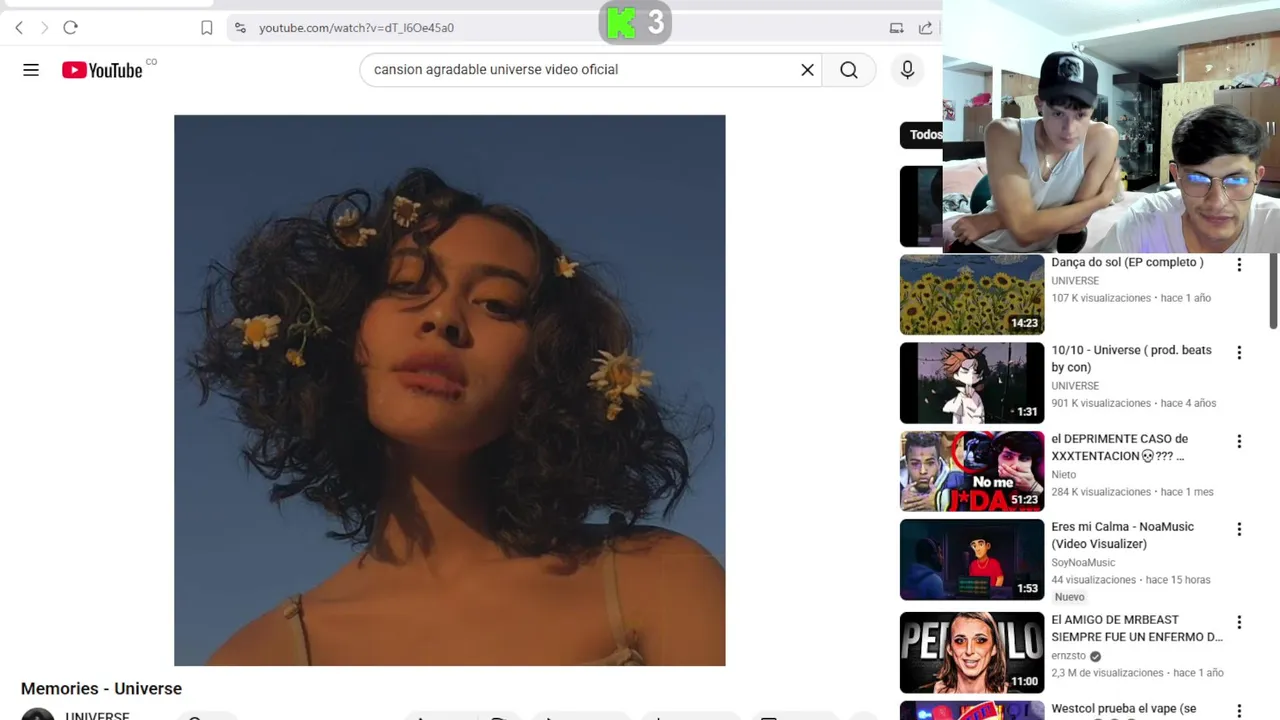Open el DEPRIMENTE CASO title link
This screenshot has height=720, width=1280.
(x=1119, y=447)
